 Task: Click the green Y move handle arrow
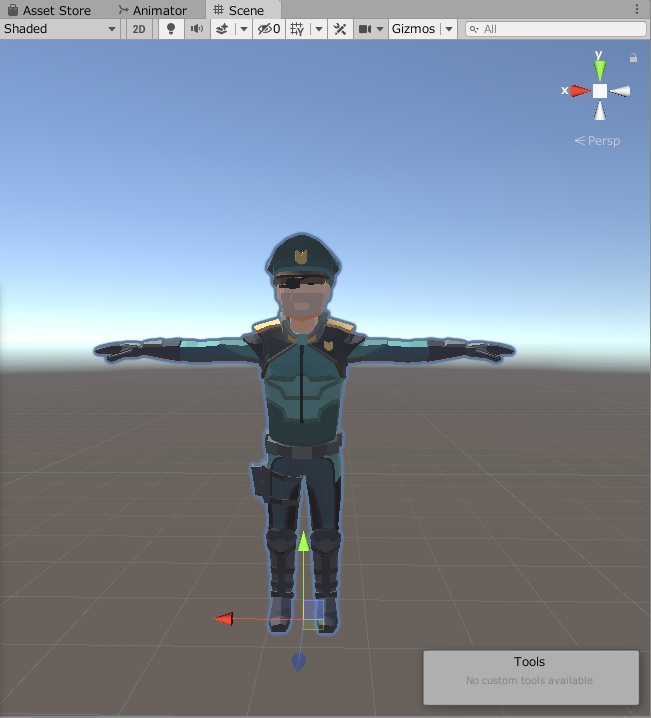tap(304, 542)
